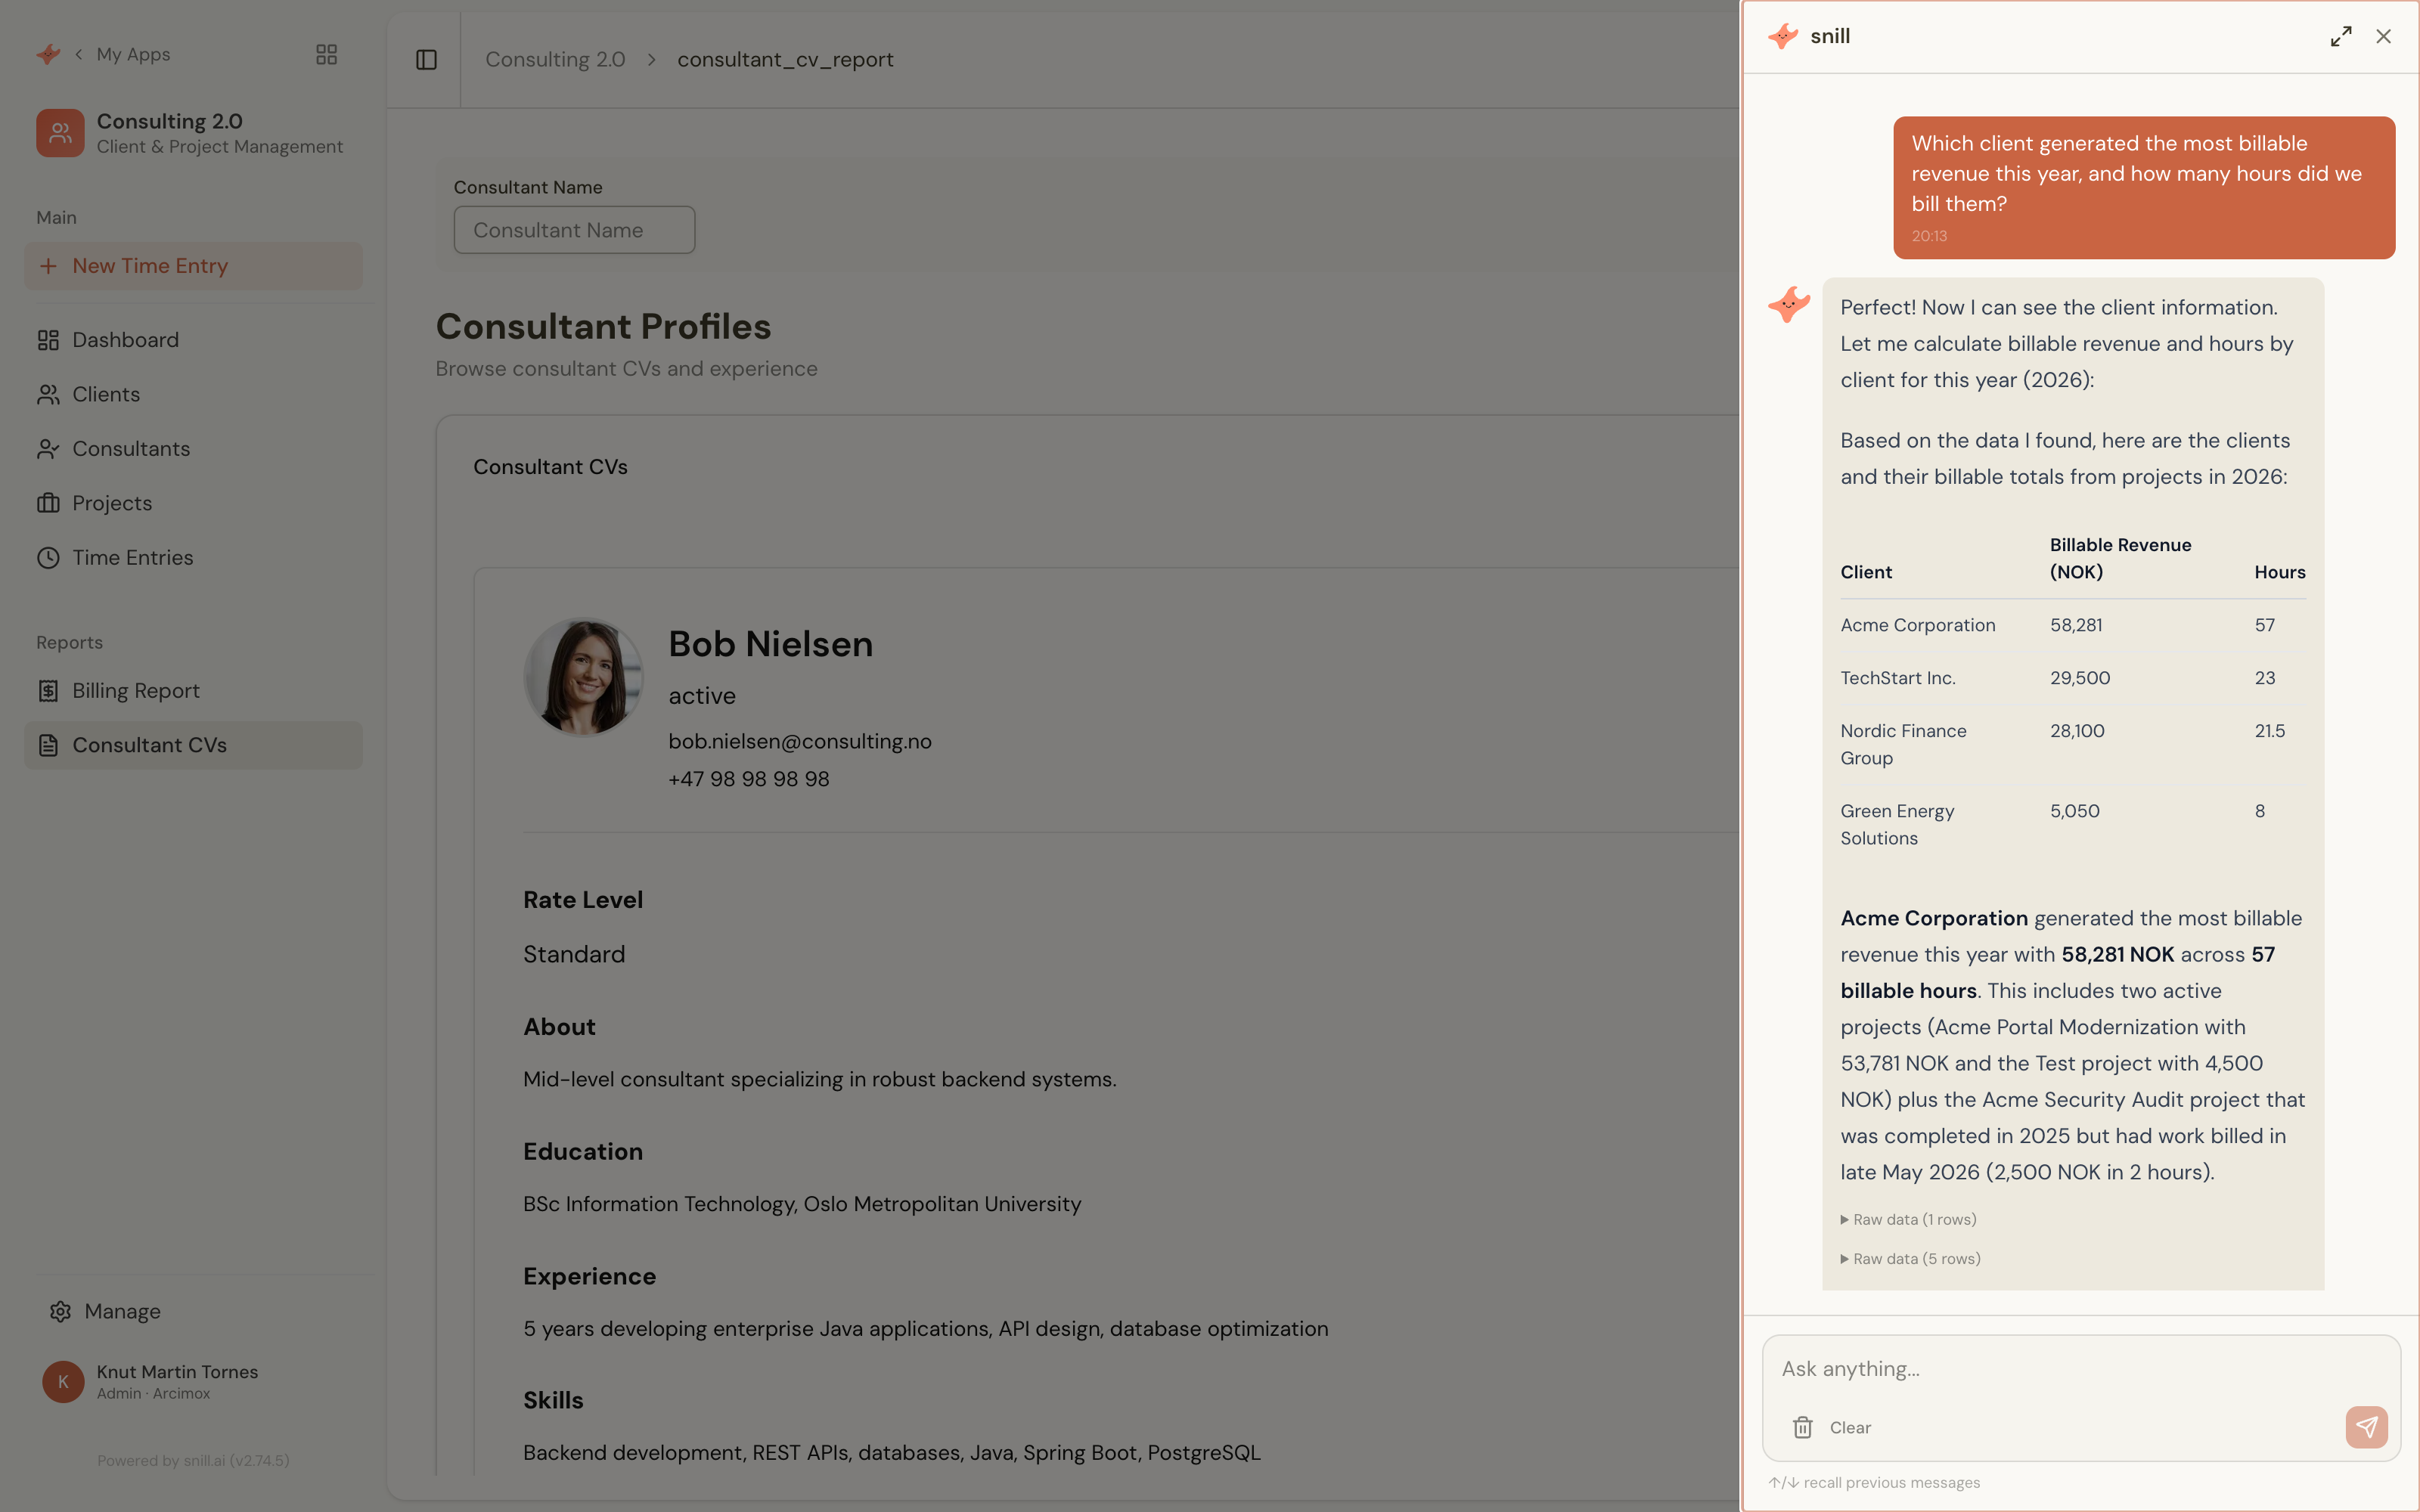The width and height of the screenshot is (2420, 1512).
Task: Click the Billing Report receipt icon
Action: [x=48, y=691]
